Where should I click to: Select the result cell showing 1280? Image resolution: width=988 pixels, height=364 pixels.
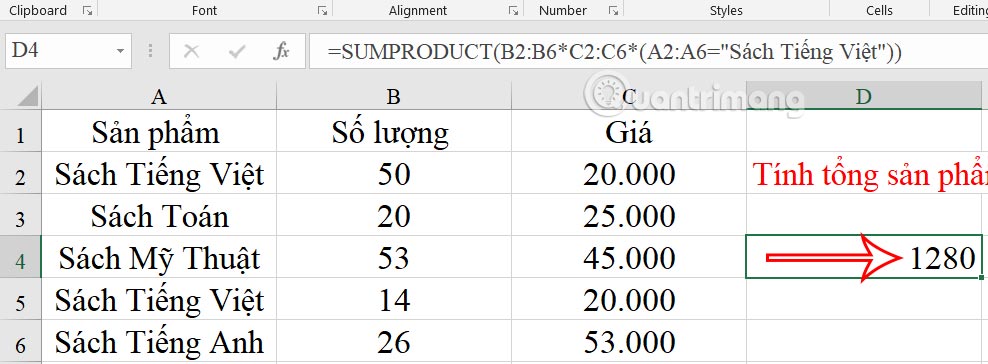[864, 257]
